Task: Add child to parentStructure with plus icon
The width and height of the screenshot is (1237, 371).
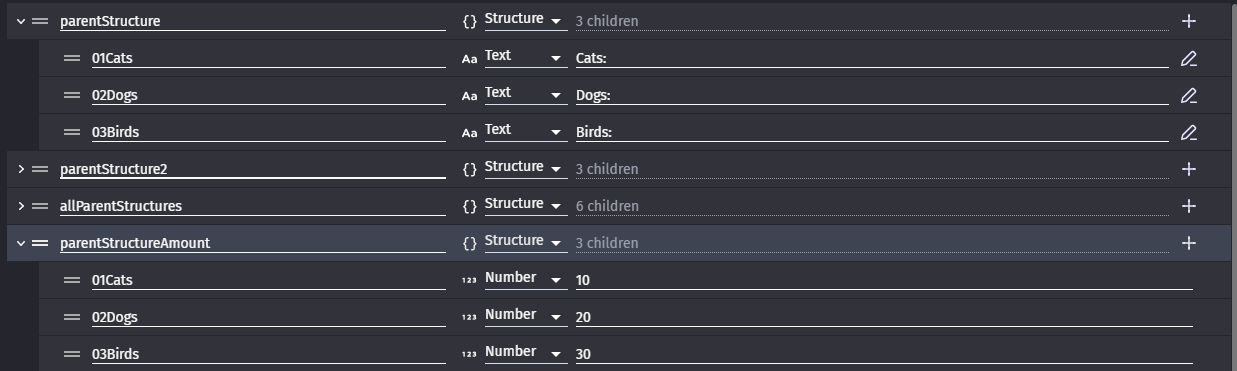Action: pos(1188,21)
